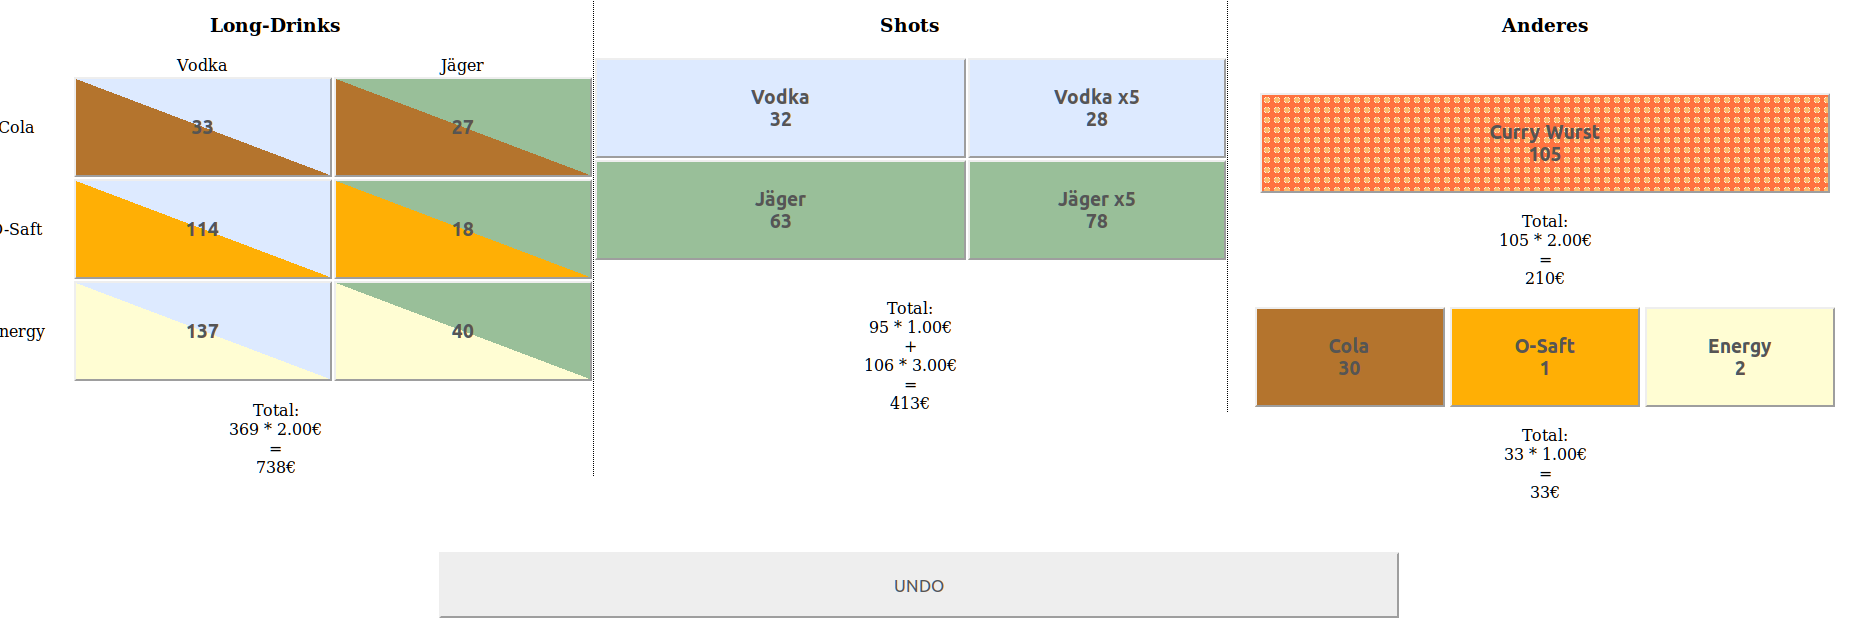Click the Long-Drinks total of 738€

pyautogui.click(x=275, y=467)
